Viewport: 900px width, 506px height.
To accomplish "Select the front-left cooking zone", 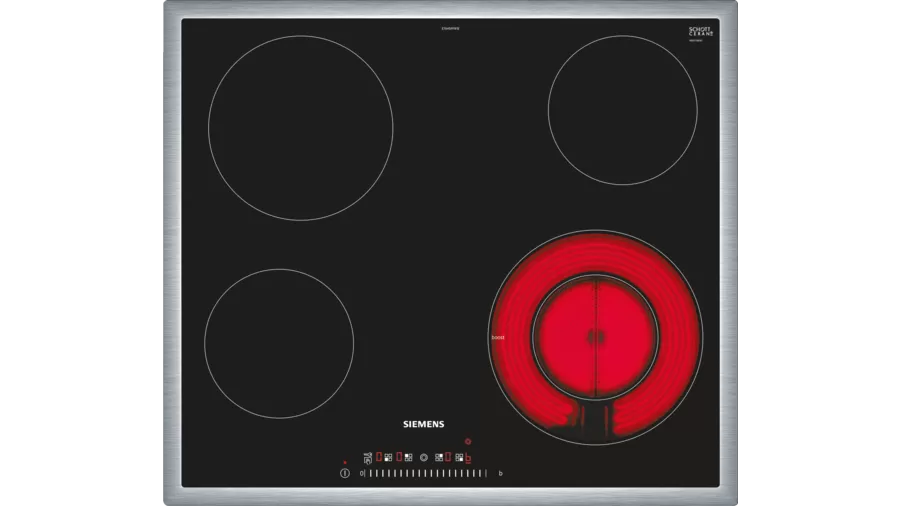I will click(278, 343).
